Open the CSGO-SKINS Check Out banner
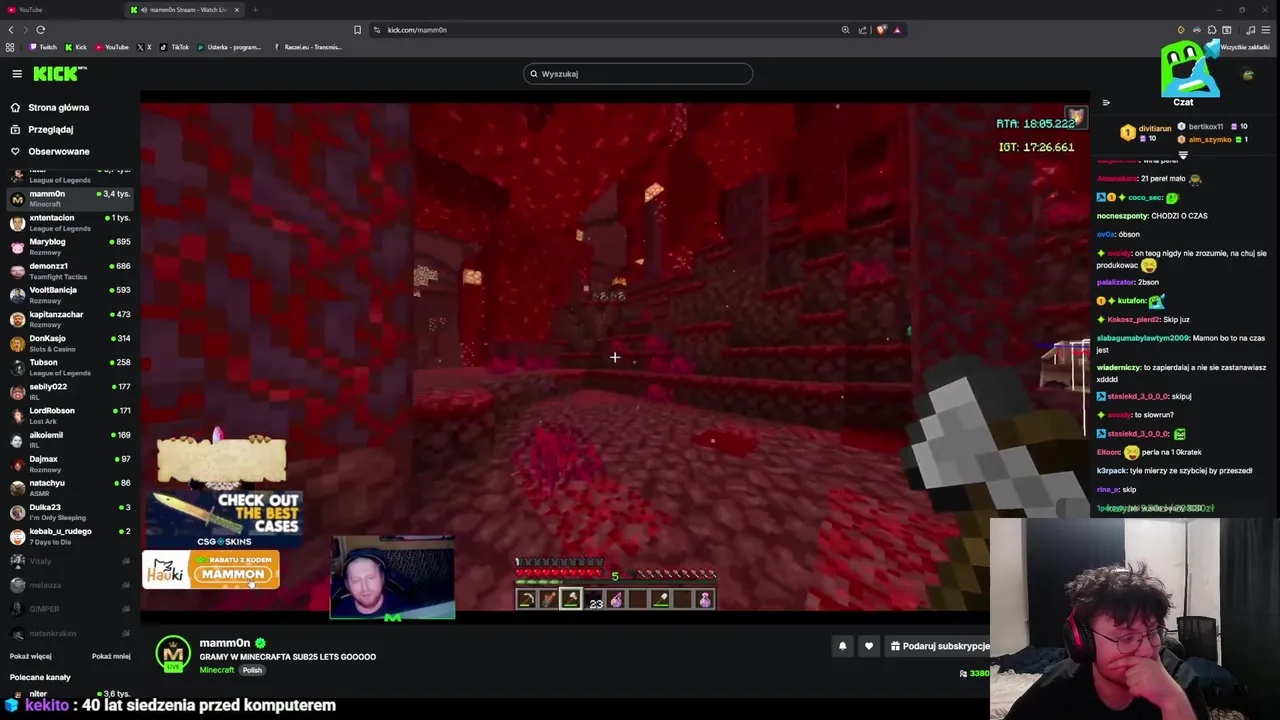 click(x=223, y=518)
